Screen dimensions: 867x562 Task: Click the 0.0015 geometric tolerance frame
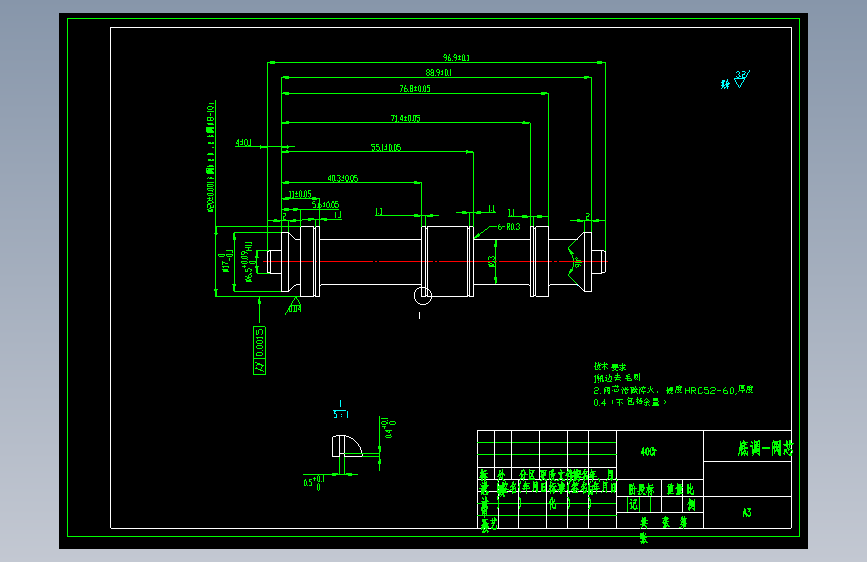[x=259, y=350]
